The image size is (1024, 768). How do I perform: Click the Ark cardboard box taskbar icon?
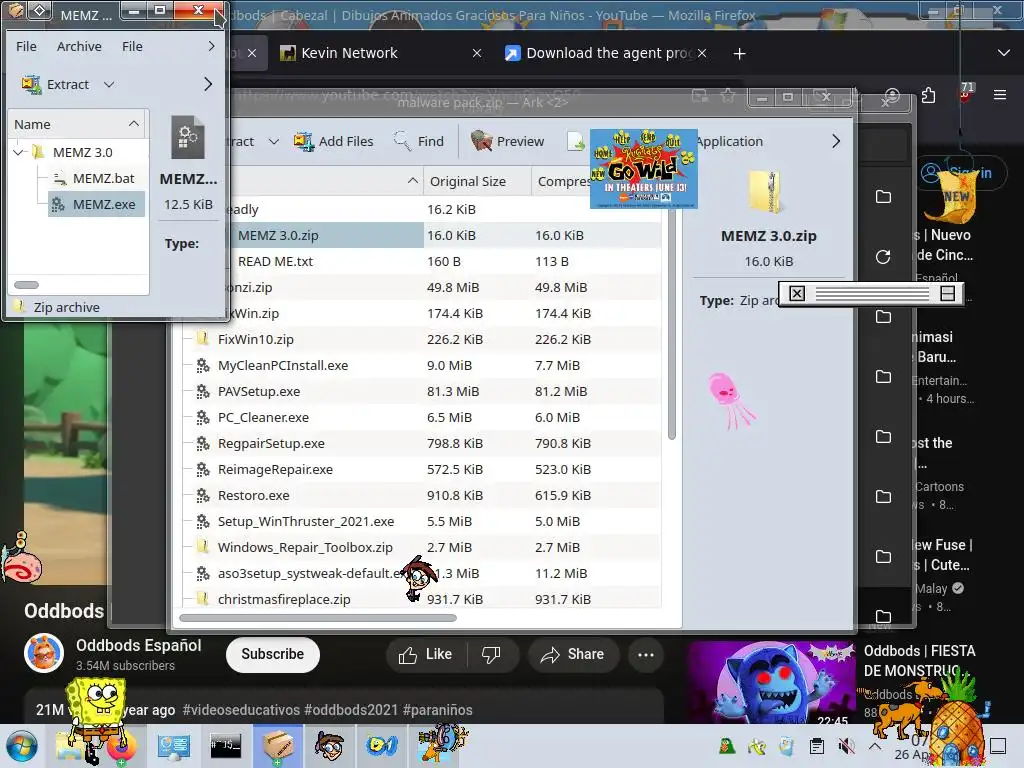(x=278, y=745)
